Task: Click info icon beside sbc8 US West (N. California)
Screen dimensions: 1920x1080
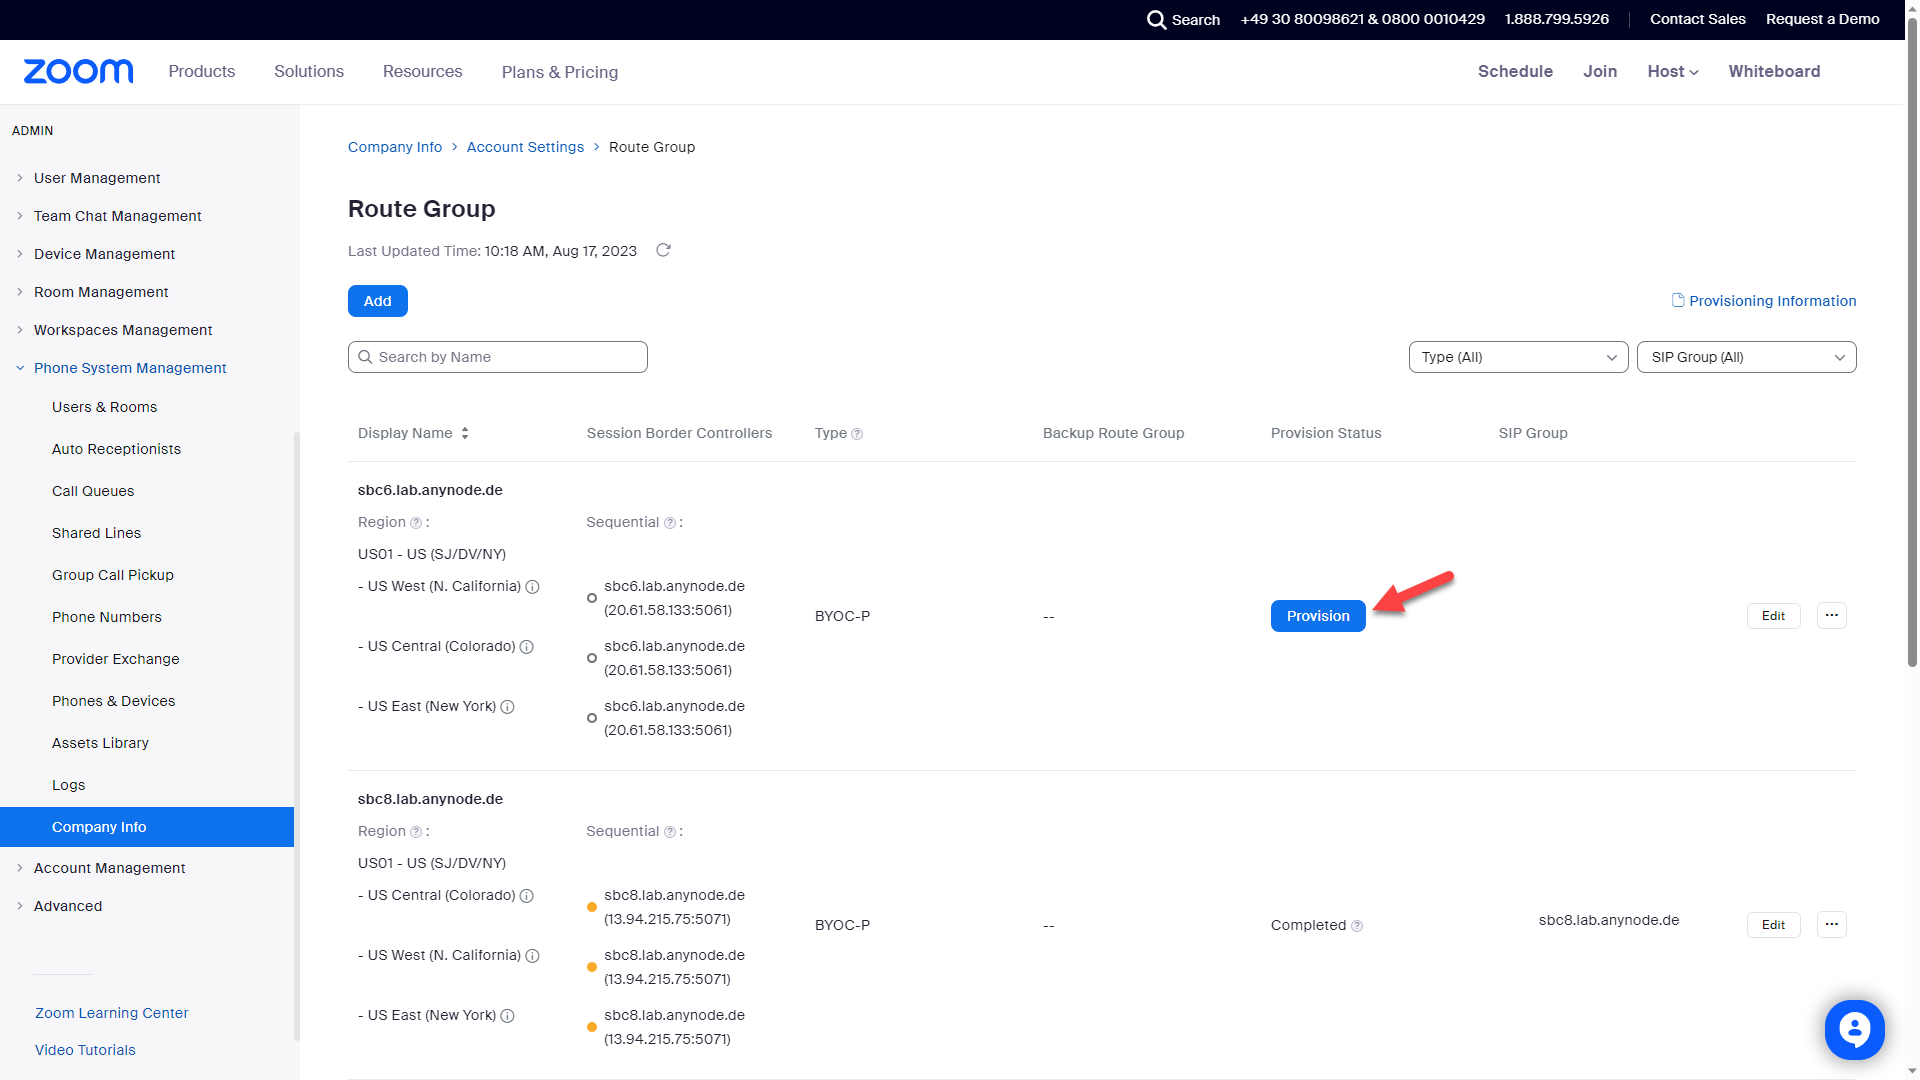Action: tap(533, 956)
